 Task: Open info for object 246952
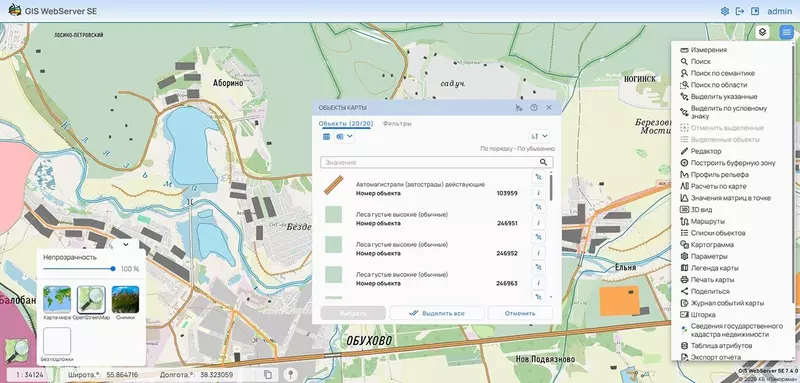pyautogui.click(x=538, y=252)
